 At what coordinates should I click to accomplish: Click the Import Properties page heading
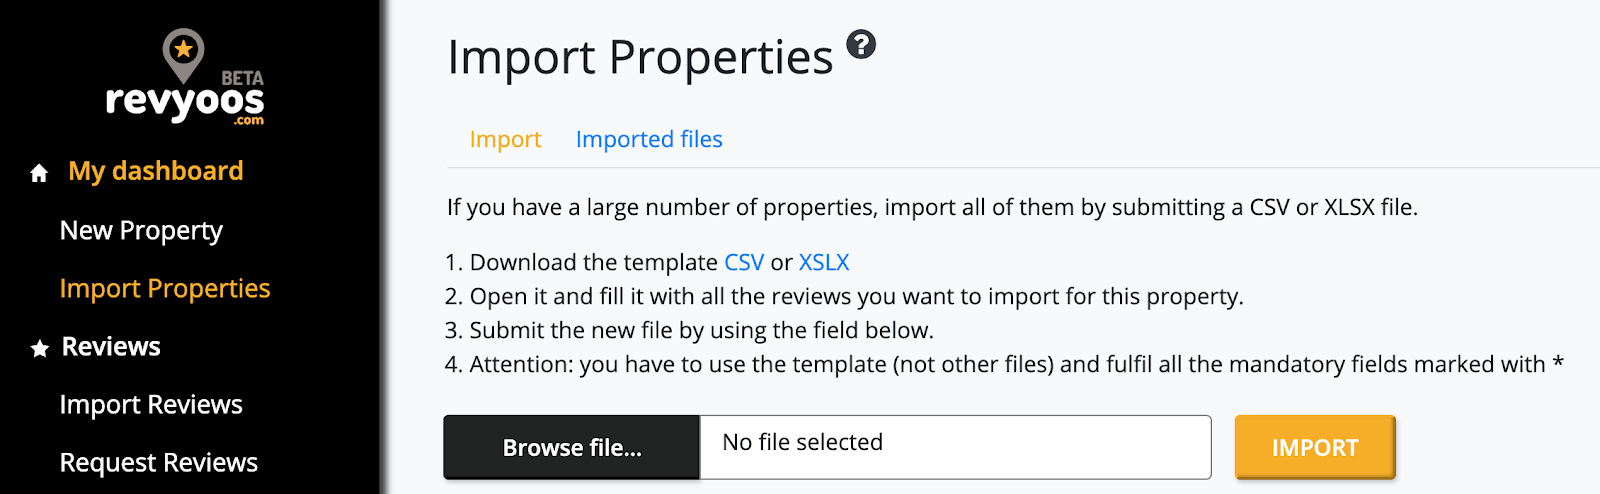pos(640,57)
